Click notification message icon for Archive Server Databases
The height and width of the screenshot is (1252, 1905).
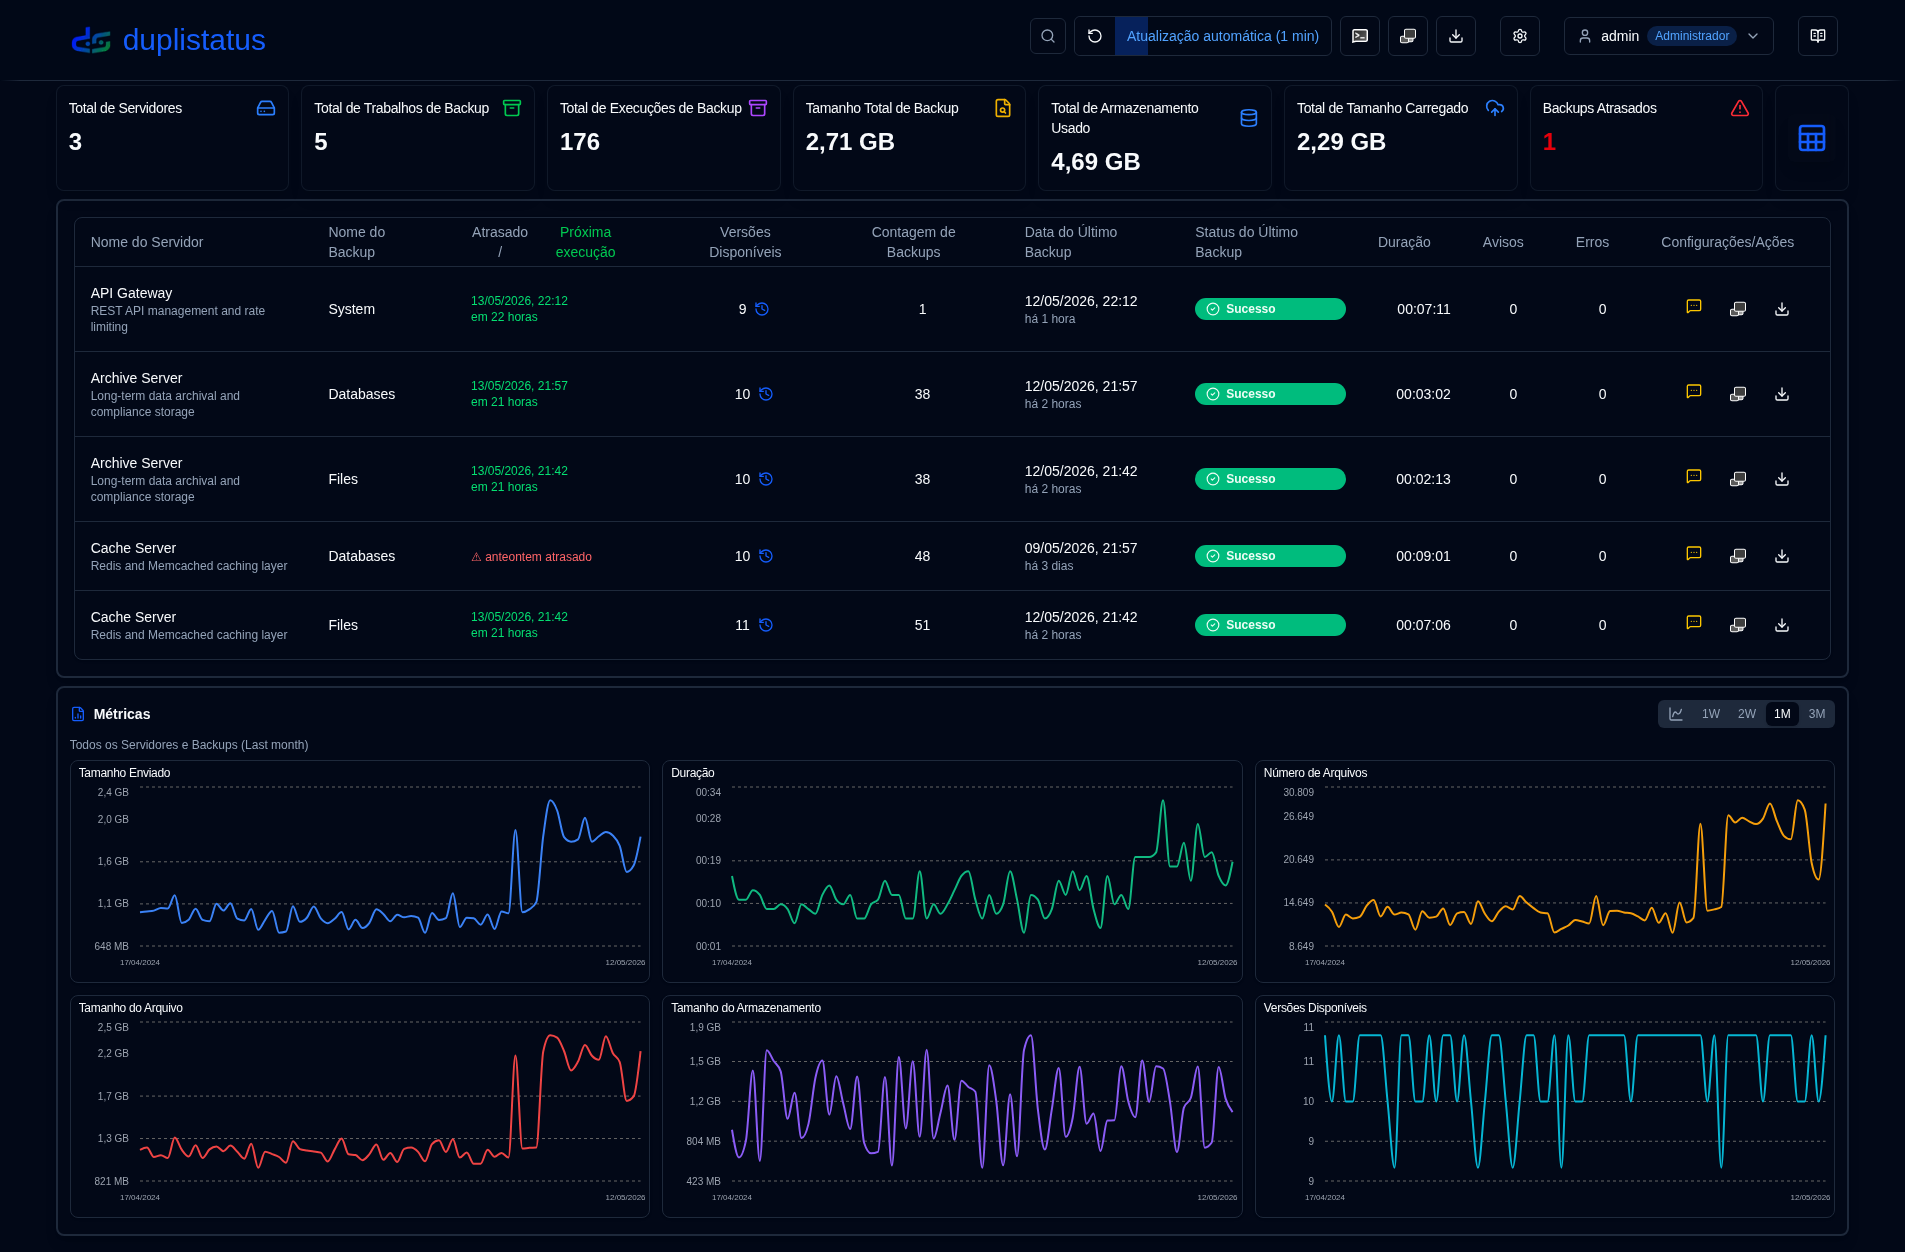1694,392
